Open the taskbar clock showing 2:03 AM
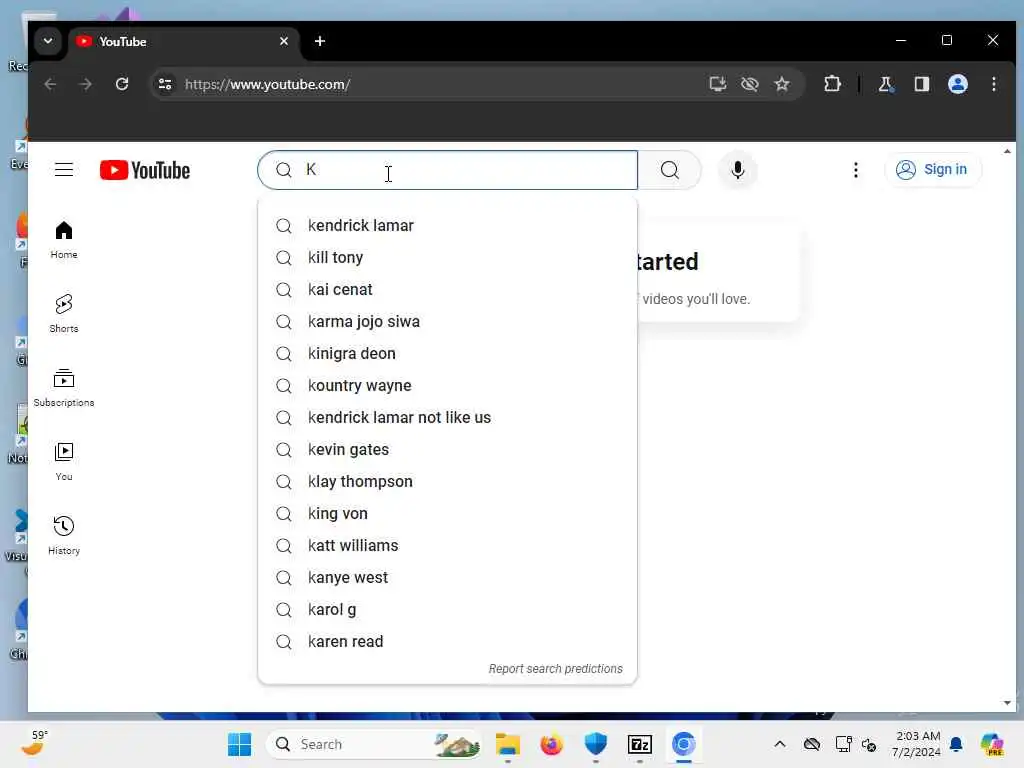 pyautogui.click(x=918, y=744)
